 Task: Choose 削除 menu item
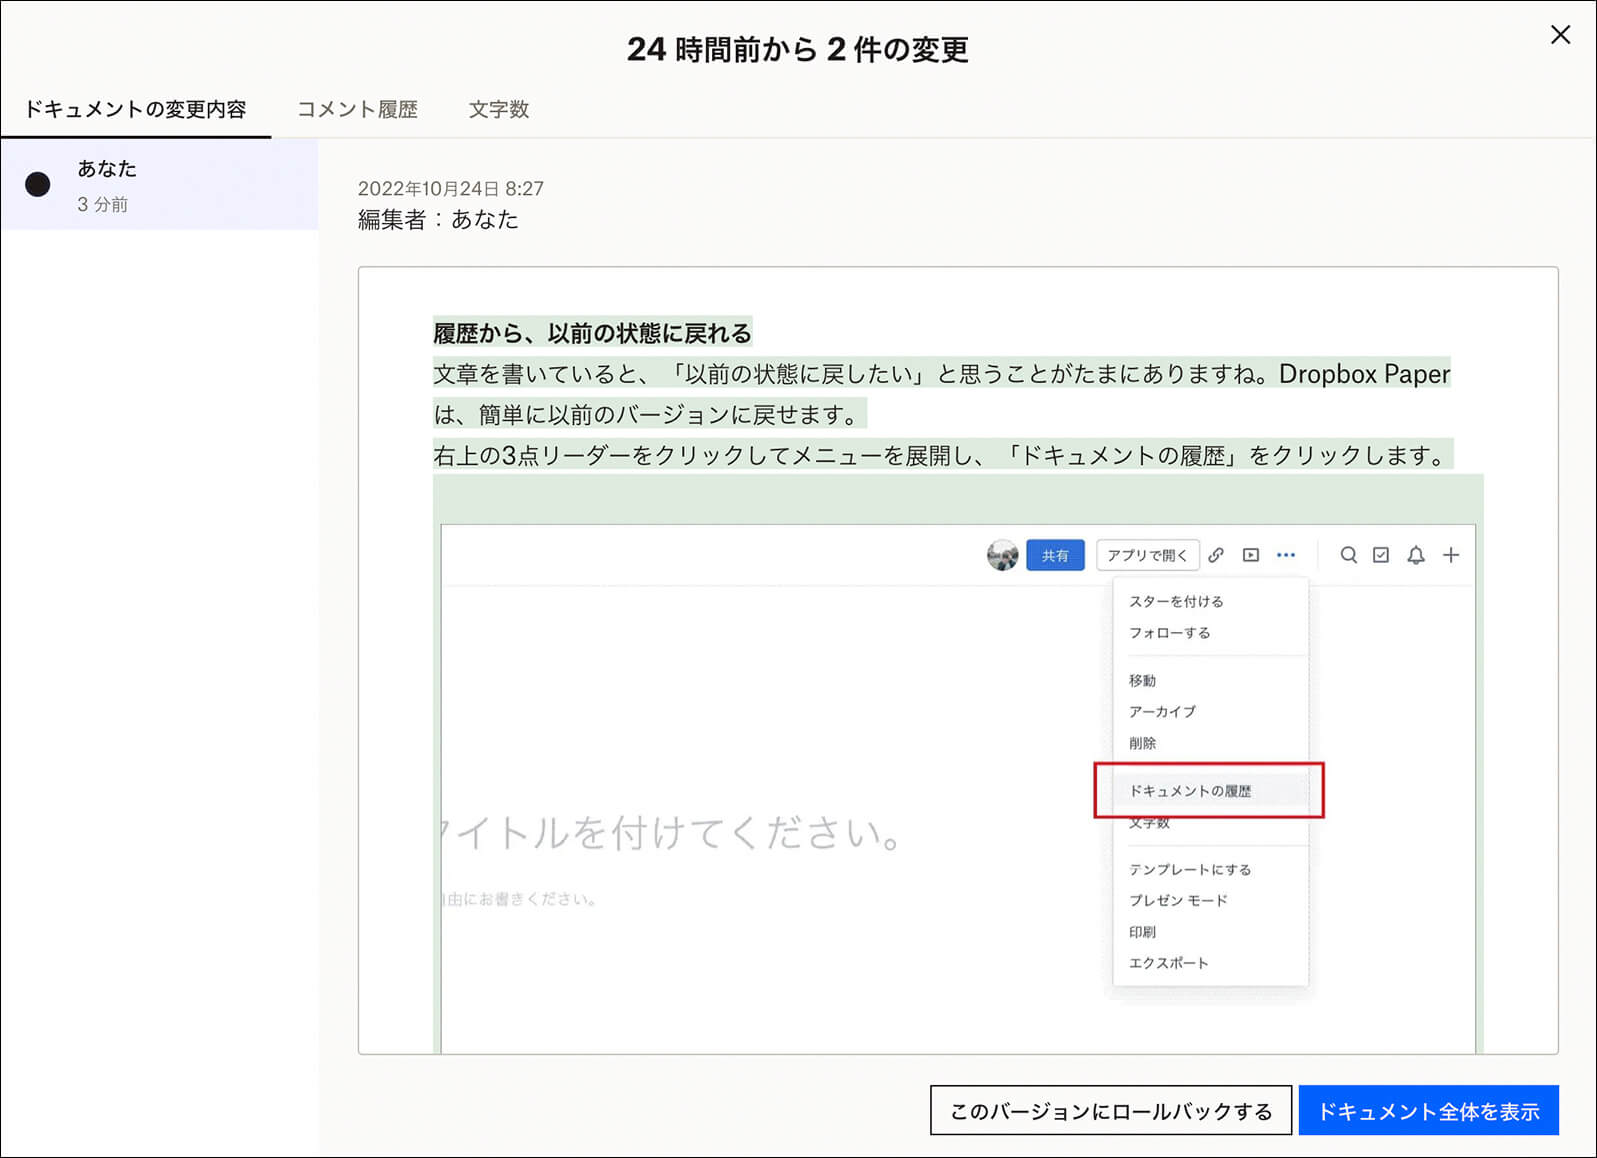[x=1142, y=743]
